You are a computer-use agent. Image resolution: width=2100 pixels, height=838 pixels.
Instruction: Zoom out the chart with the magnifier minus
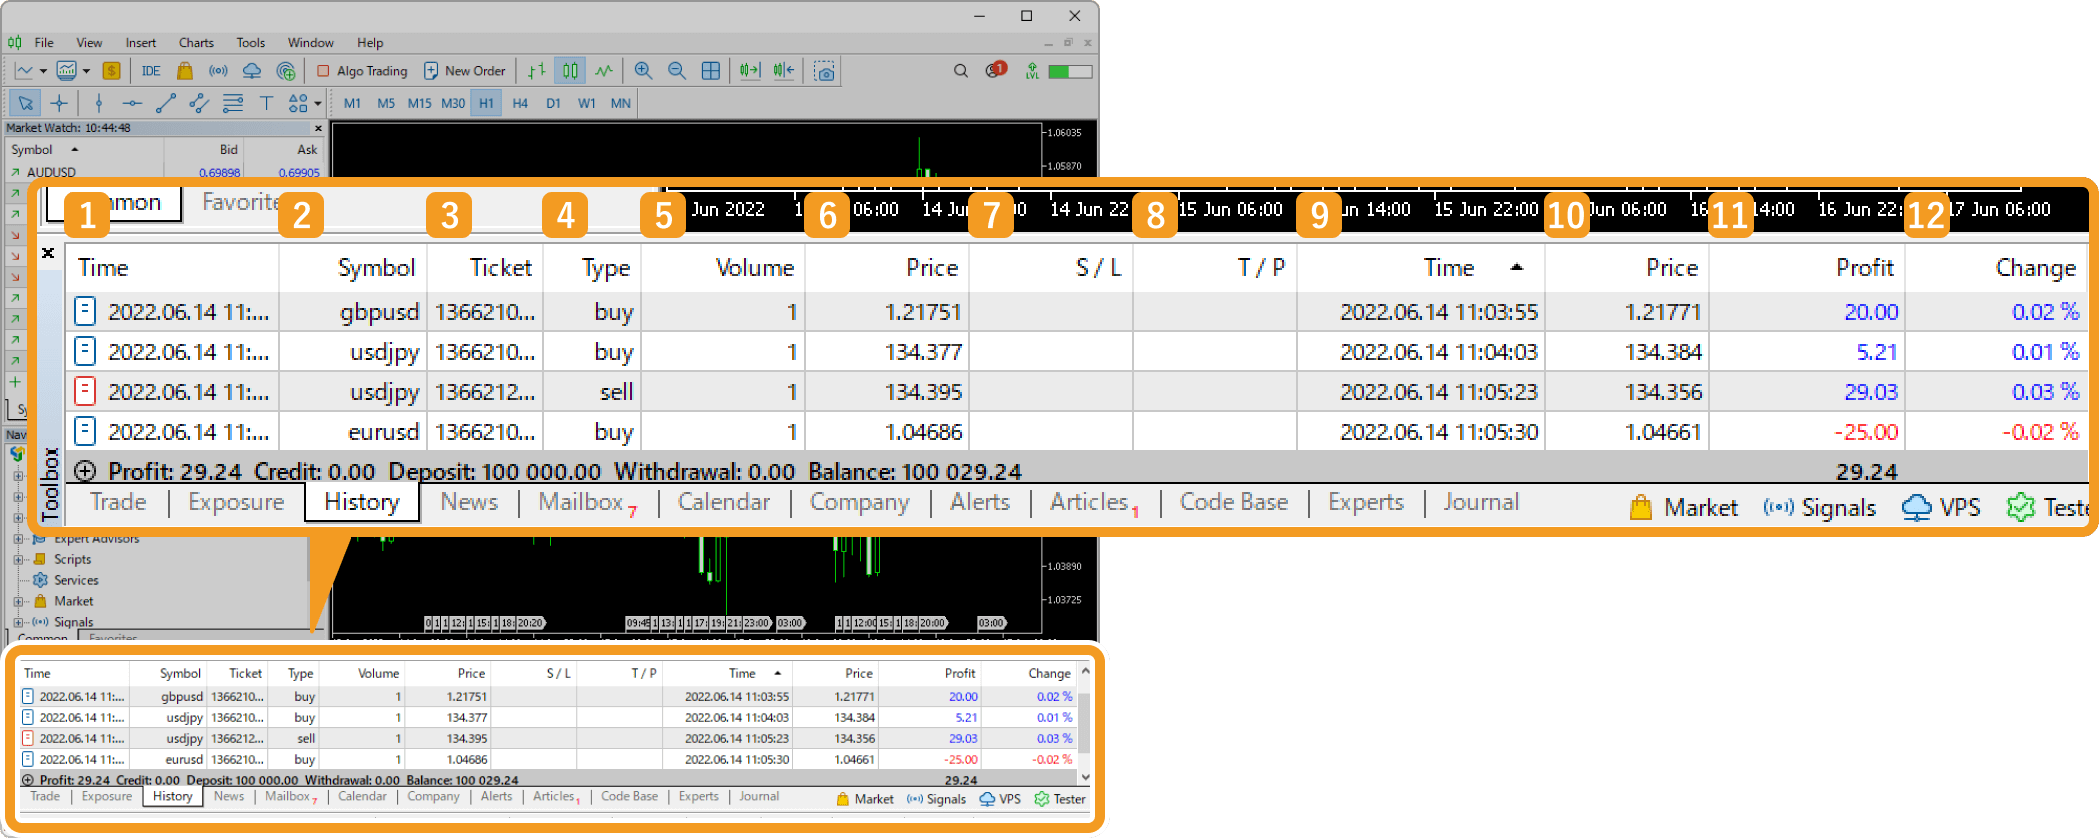tap(677, 71)
